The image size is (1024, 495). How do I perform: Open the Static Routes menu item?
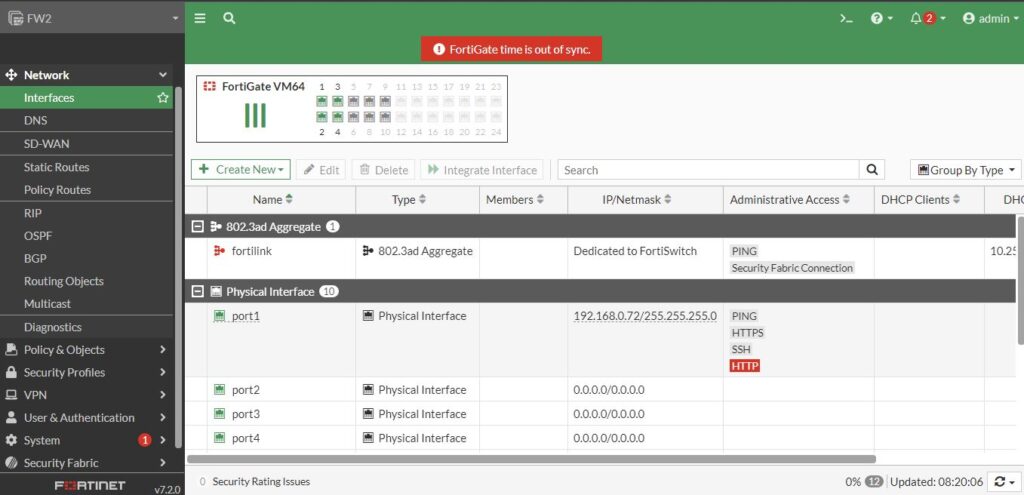[x=57, y=167]
